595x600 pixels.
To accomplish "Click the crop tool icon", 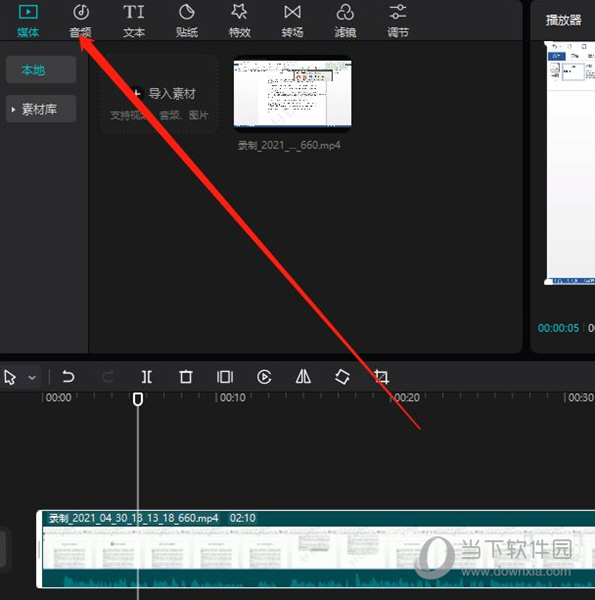I will [x=381, y=377].
